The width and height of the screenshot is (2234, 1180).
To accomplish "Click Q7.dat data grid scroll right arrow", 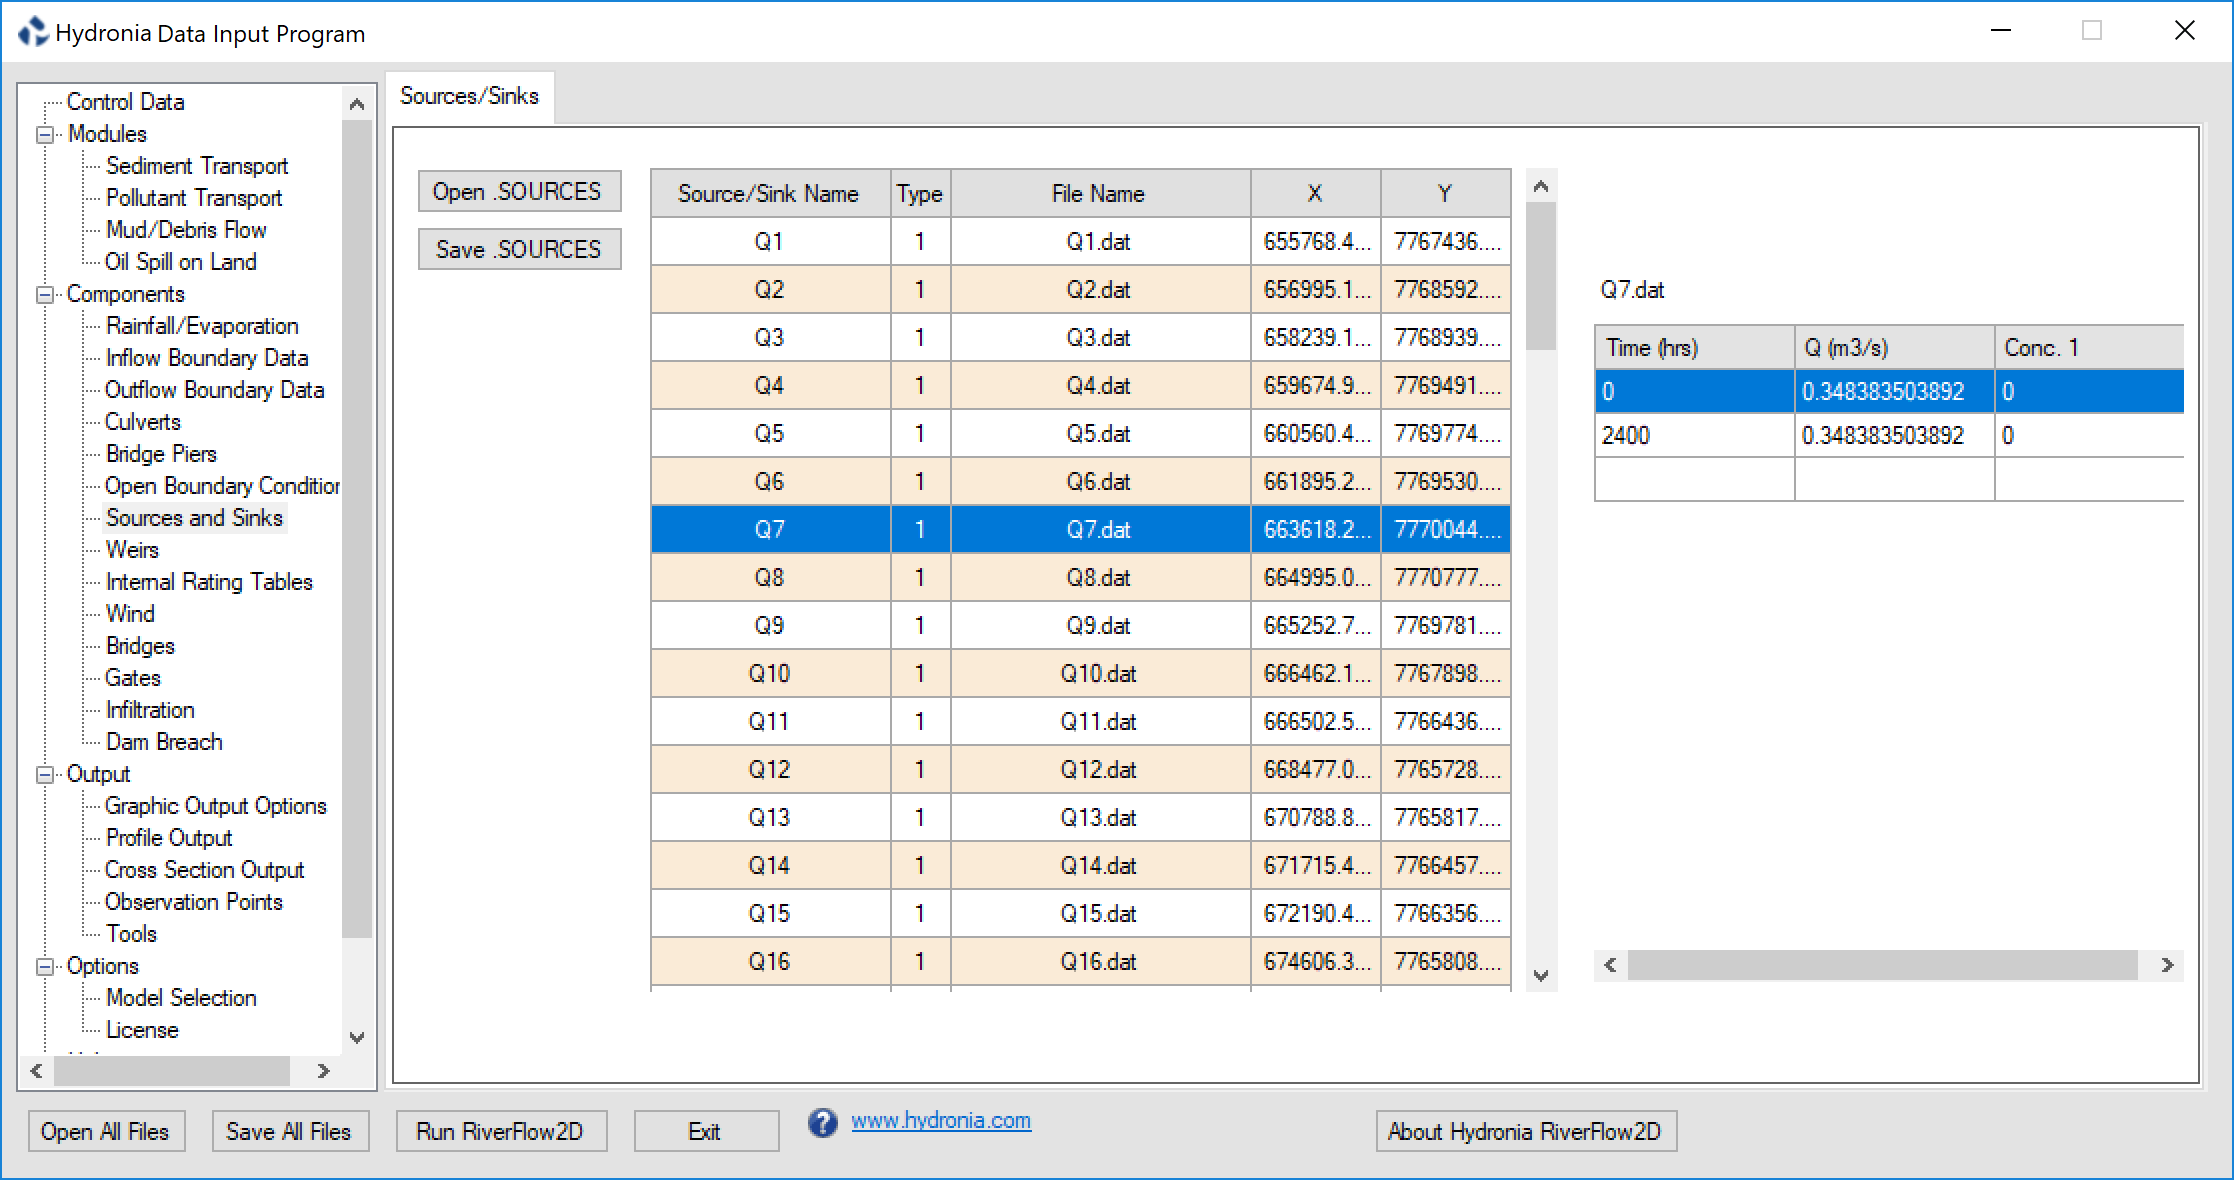I will 2167,965.
